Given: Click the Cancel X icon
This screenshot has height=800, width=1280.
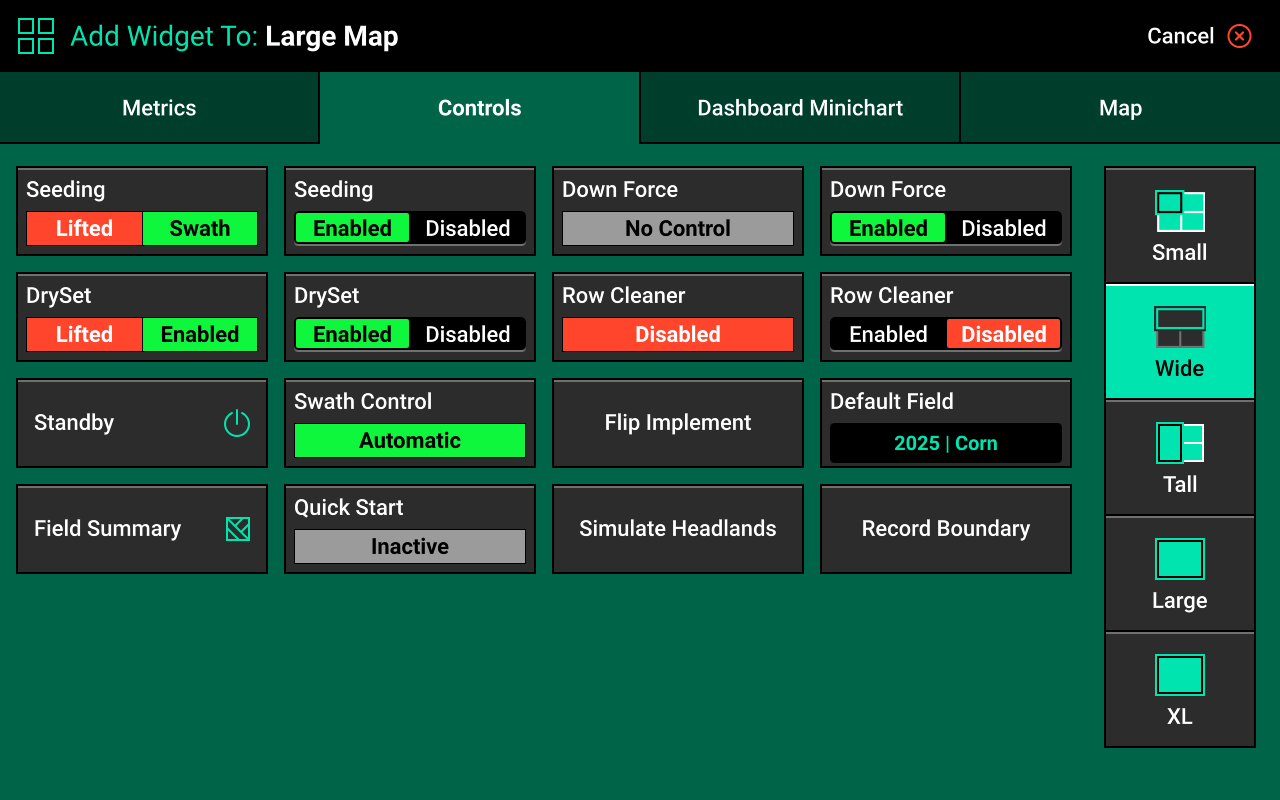Looking at the screenshot, I should (x=1240, y=36).
